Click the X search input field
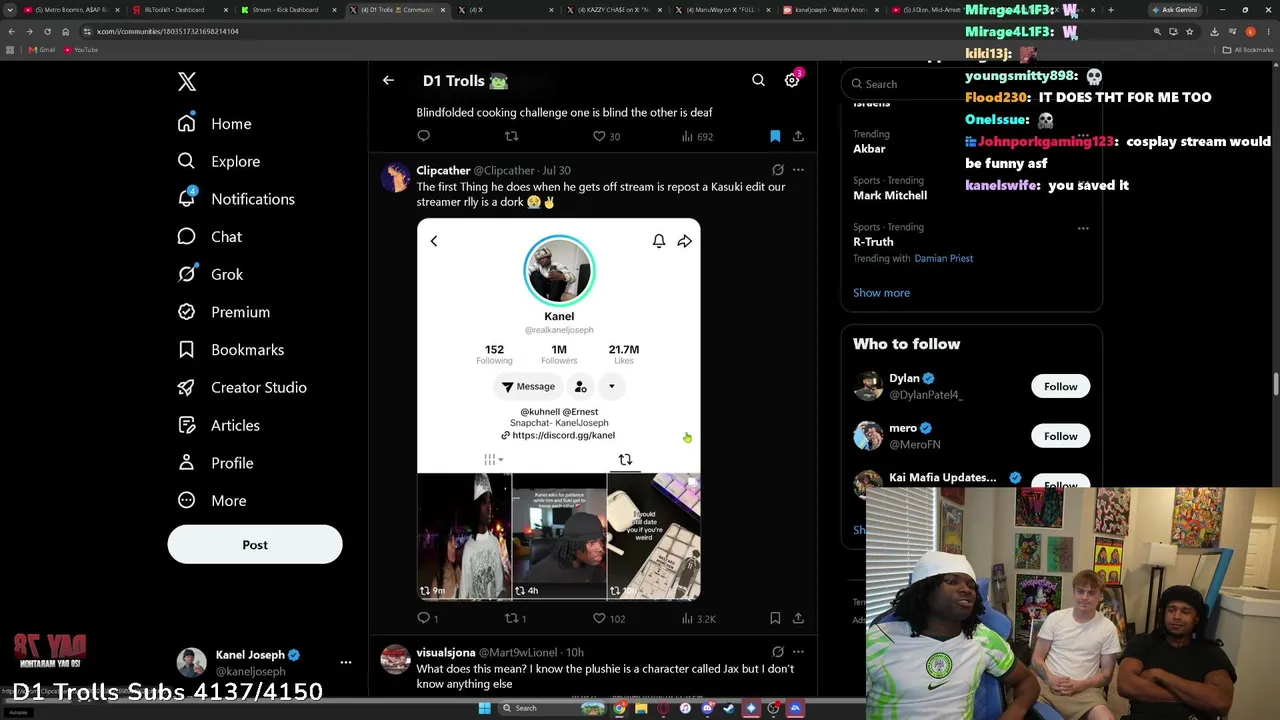Image resolution: width=1280 pixels, height=720 pixels. tap(970, 84)
